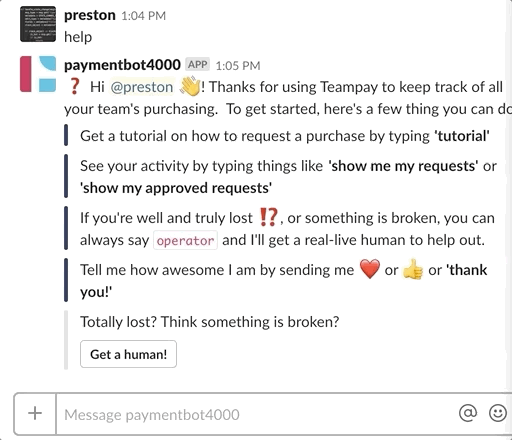Screen dimensions: 512x440
Task: Click paymentbot4000's app avatar
Action: pyautogui.click(x=38, y=74)
